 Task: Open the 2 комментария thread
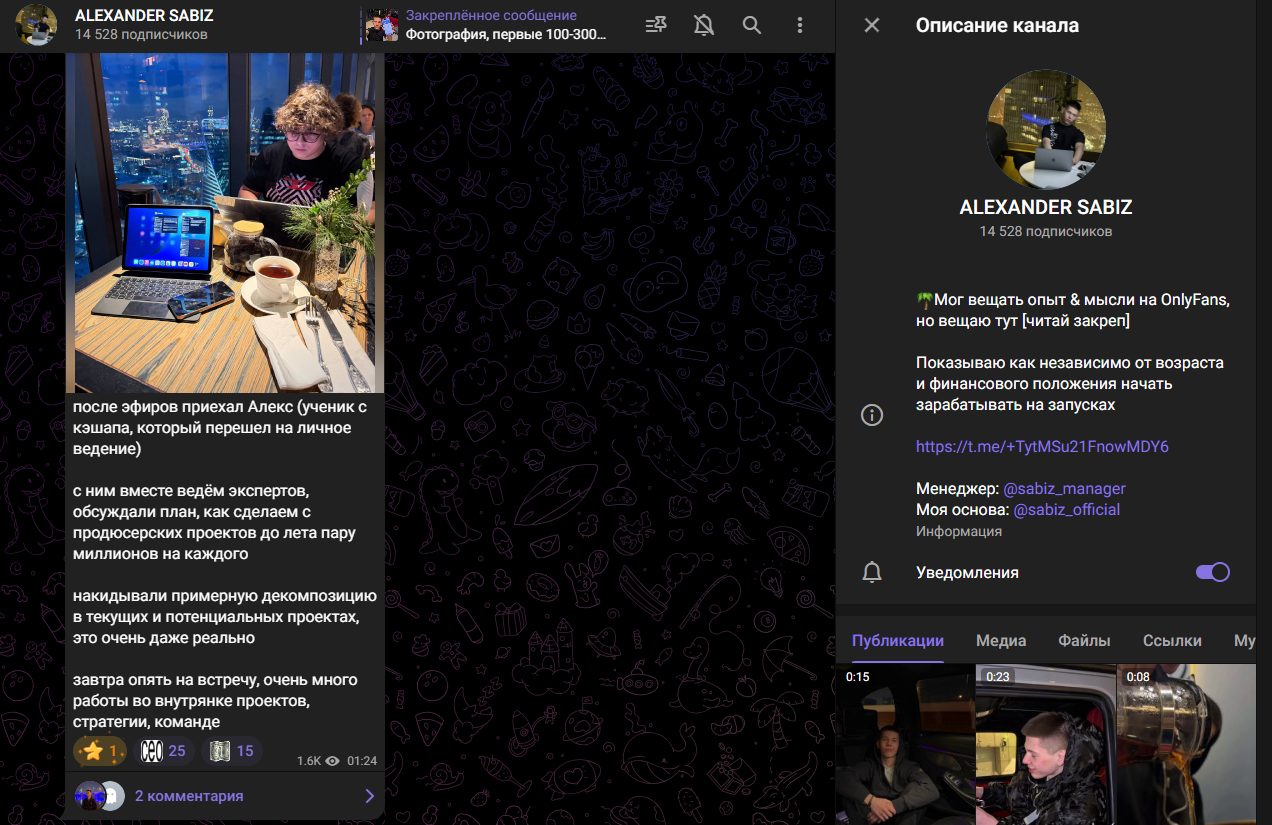[x=189, y=796]
